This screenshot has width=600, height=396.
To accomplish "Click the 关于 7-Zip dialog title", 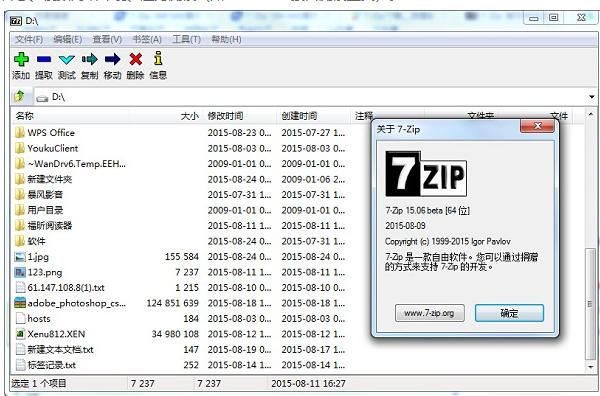I will [398, 129].
